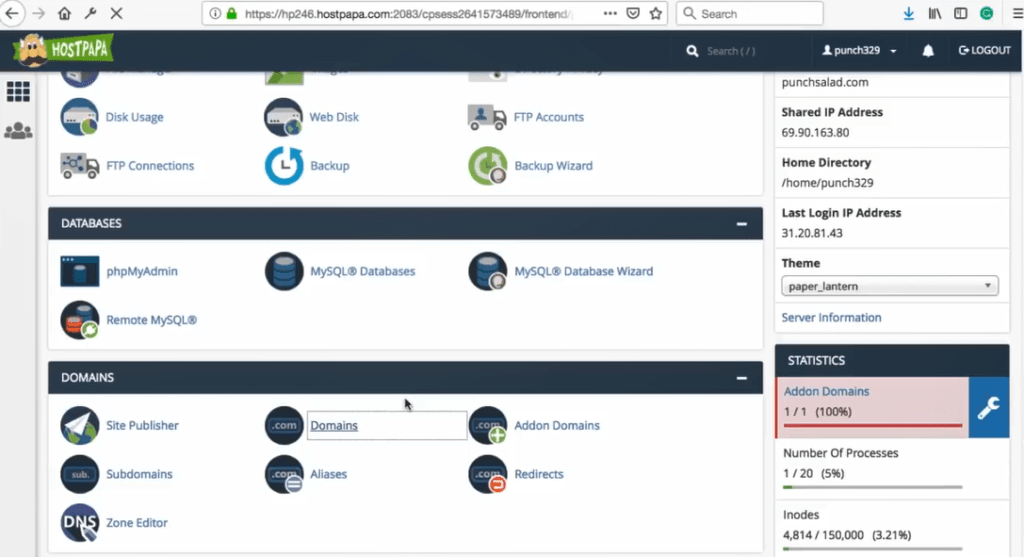Viewport: 1024px width, 557px height.
Task: Log out with LOGOUT button
Action: coord(984,50)
